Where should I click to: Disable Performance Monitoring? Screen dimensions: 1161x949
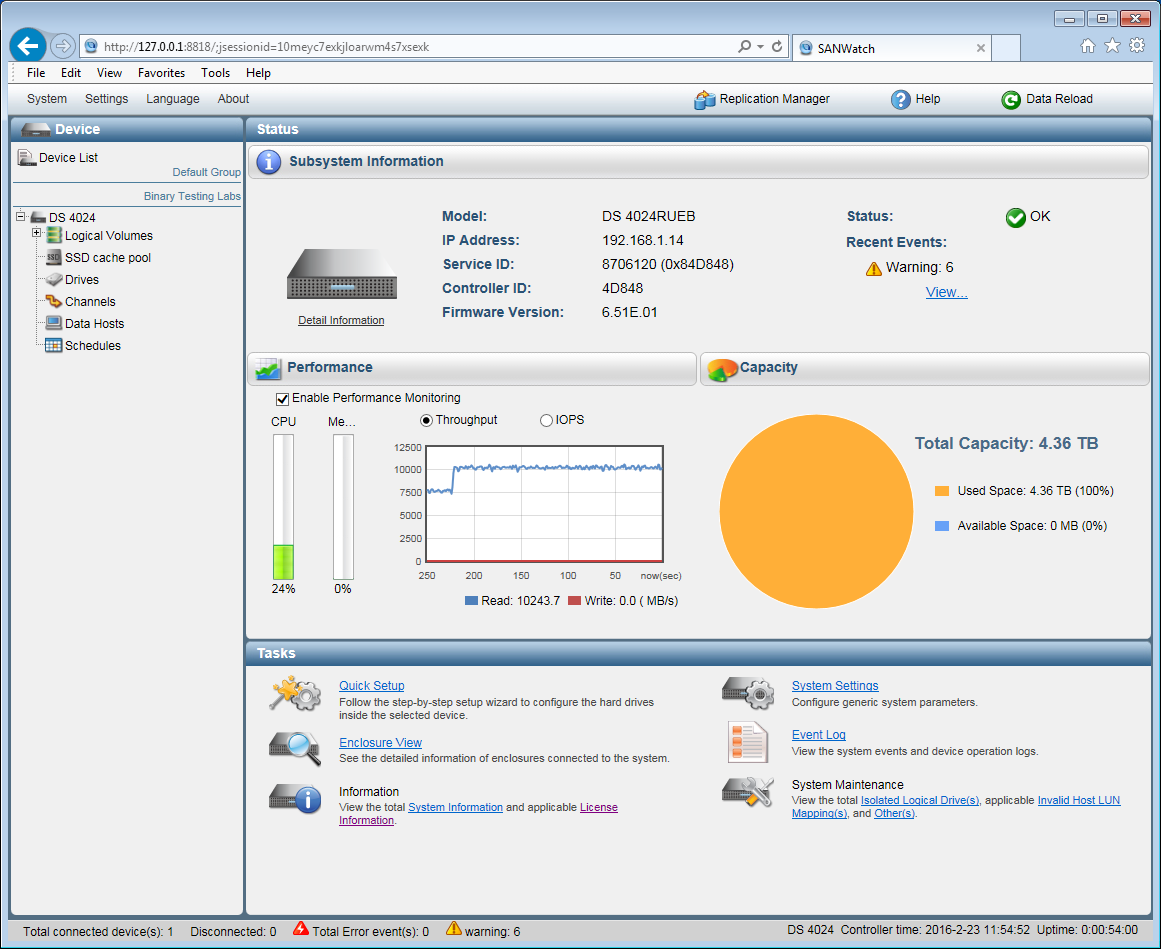click(x=283, y=398)
